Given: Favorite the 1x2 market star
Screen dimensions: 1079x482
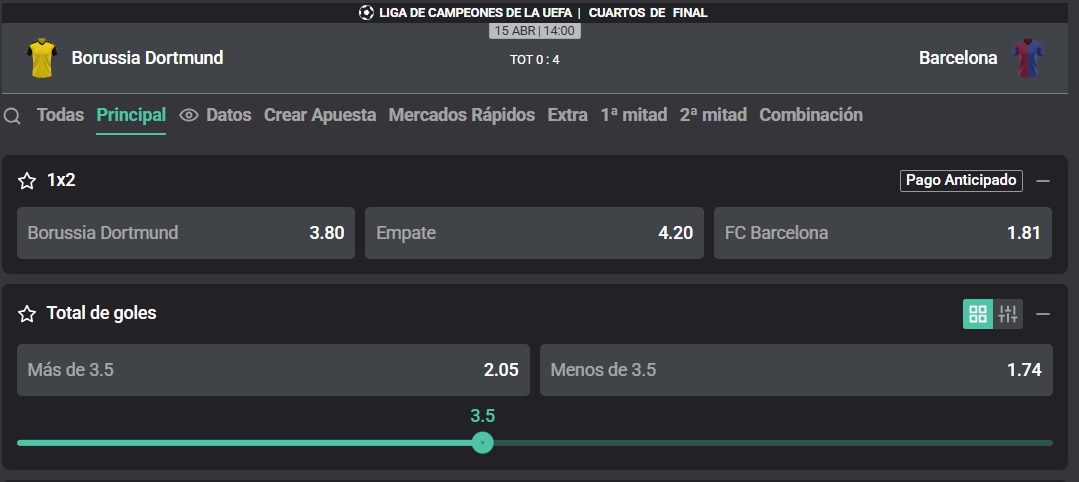Looking at the screenshot, I should (x=27, y=181).
